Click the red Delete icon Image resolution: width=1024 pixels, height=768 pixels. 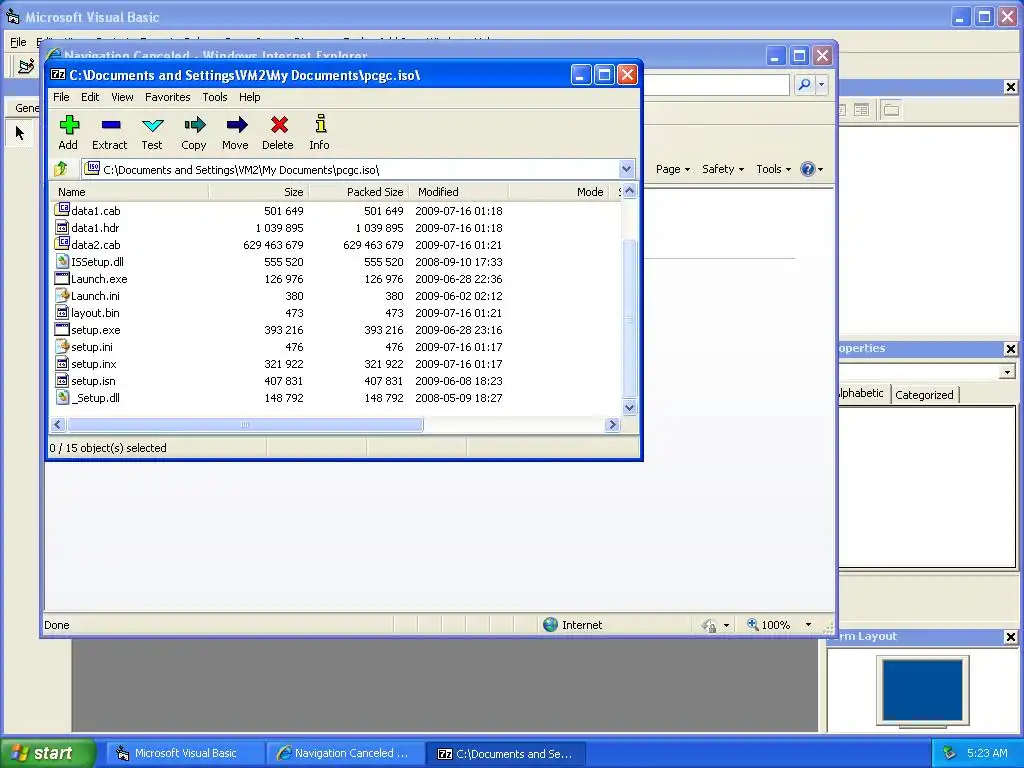coord(278,133)
